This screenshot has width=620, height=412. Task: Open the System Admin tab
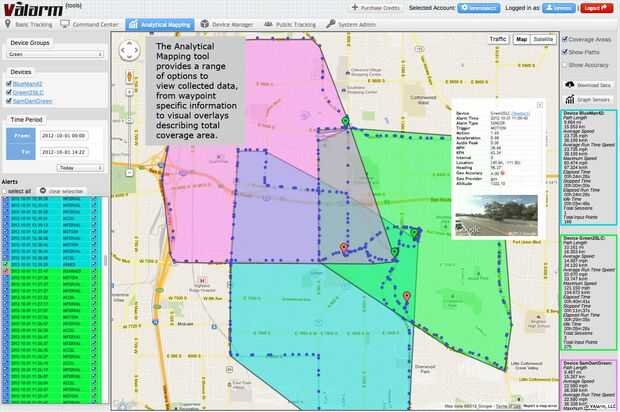tap(351, 25)
